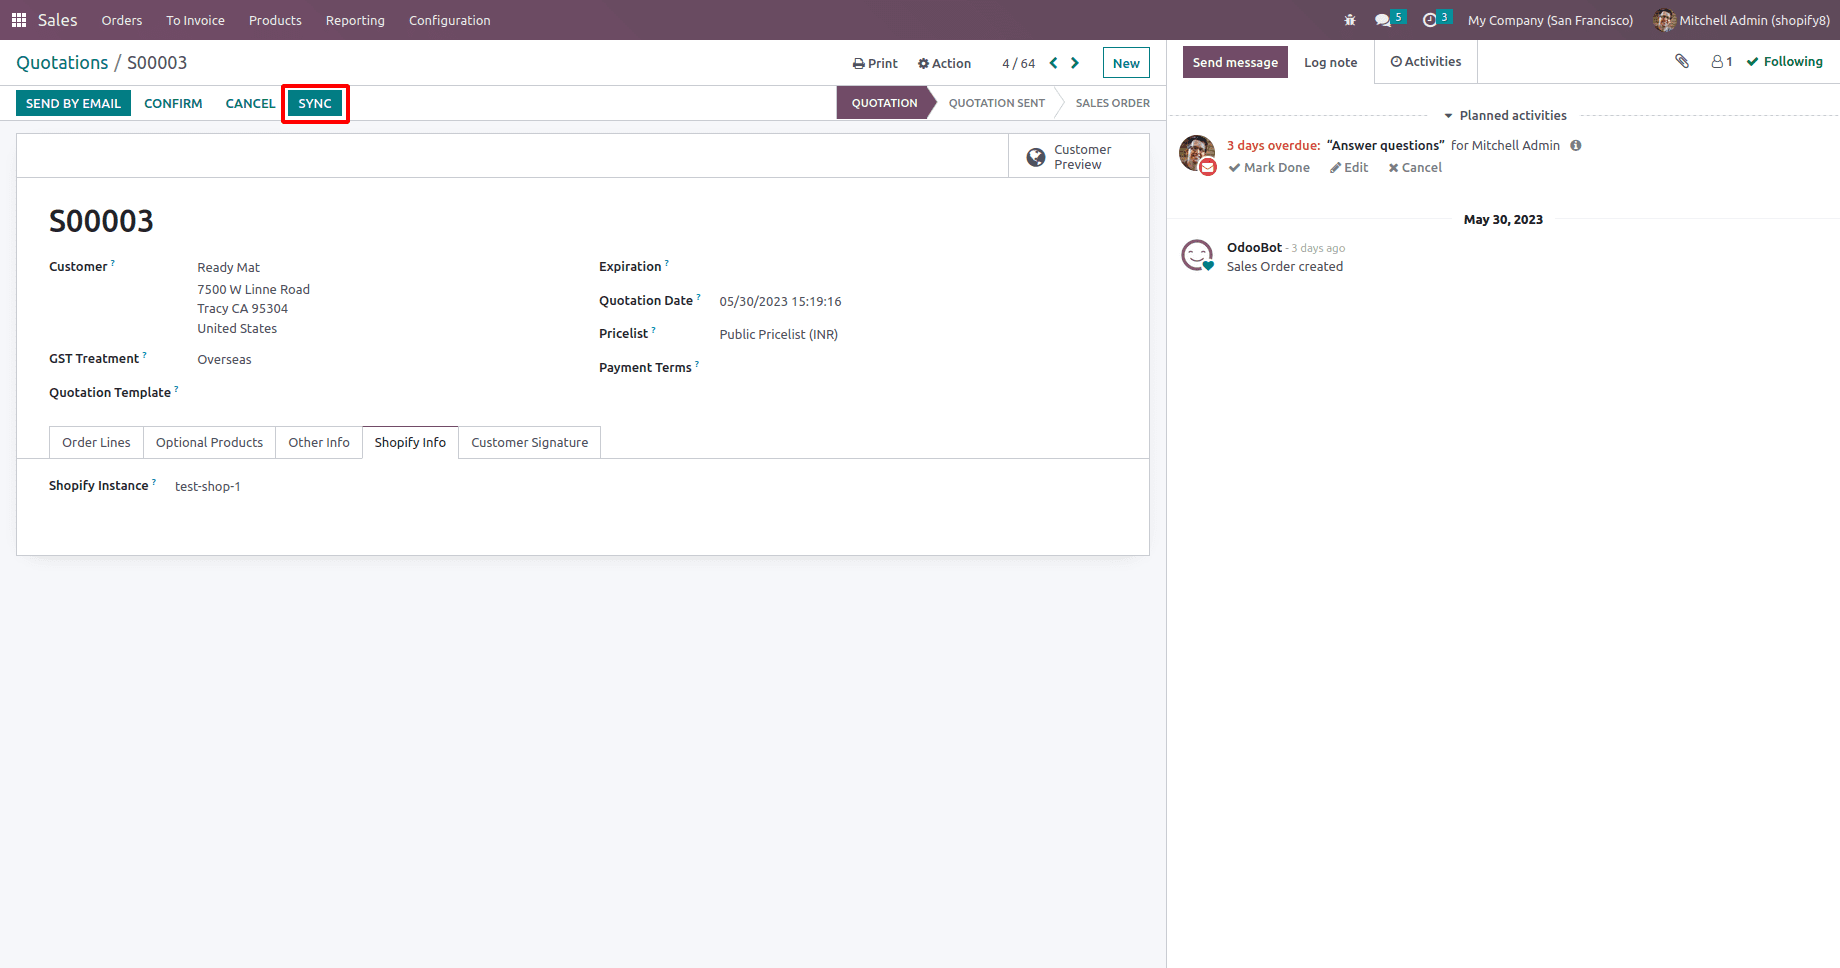Open the Reporting menu
Image resolution: width=1840 pixels, height=968 pixels.
point(355,20)
